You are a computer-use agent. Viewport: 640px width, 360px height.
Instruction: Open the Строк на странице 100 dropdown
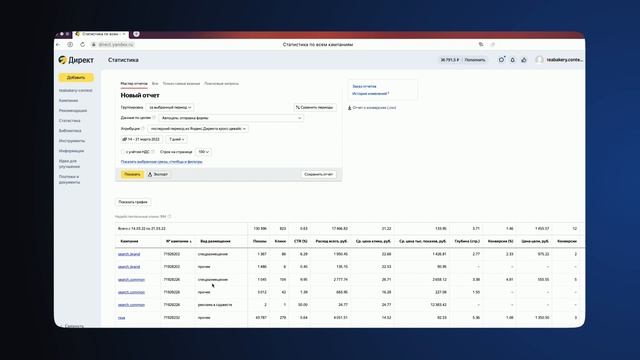(203, 152)
